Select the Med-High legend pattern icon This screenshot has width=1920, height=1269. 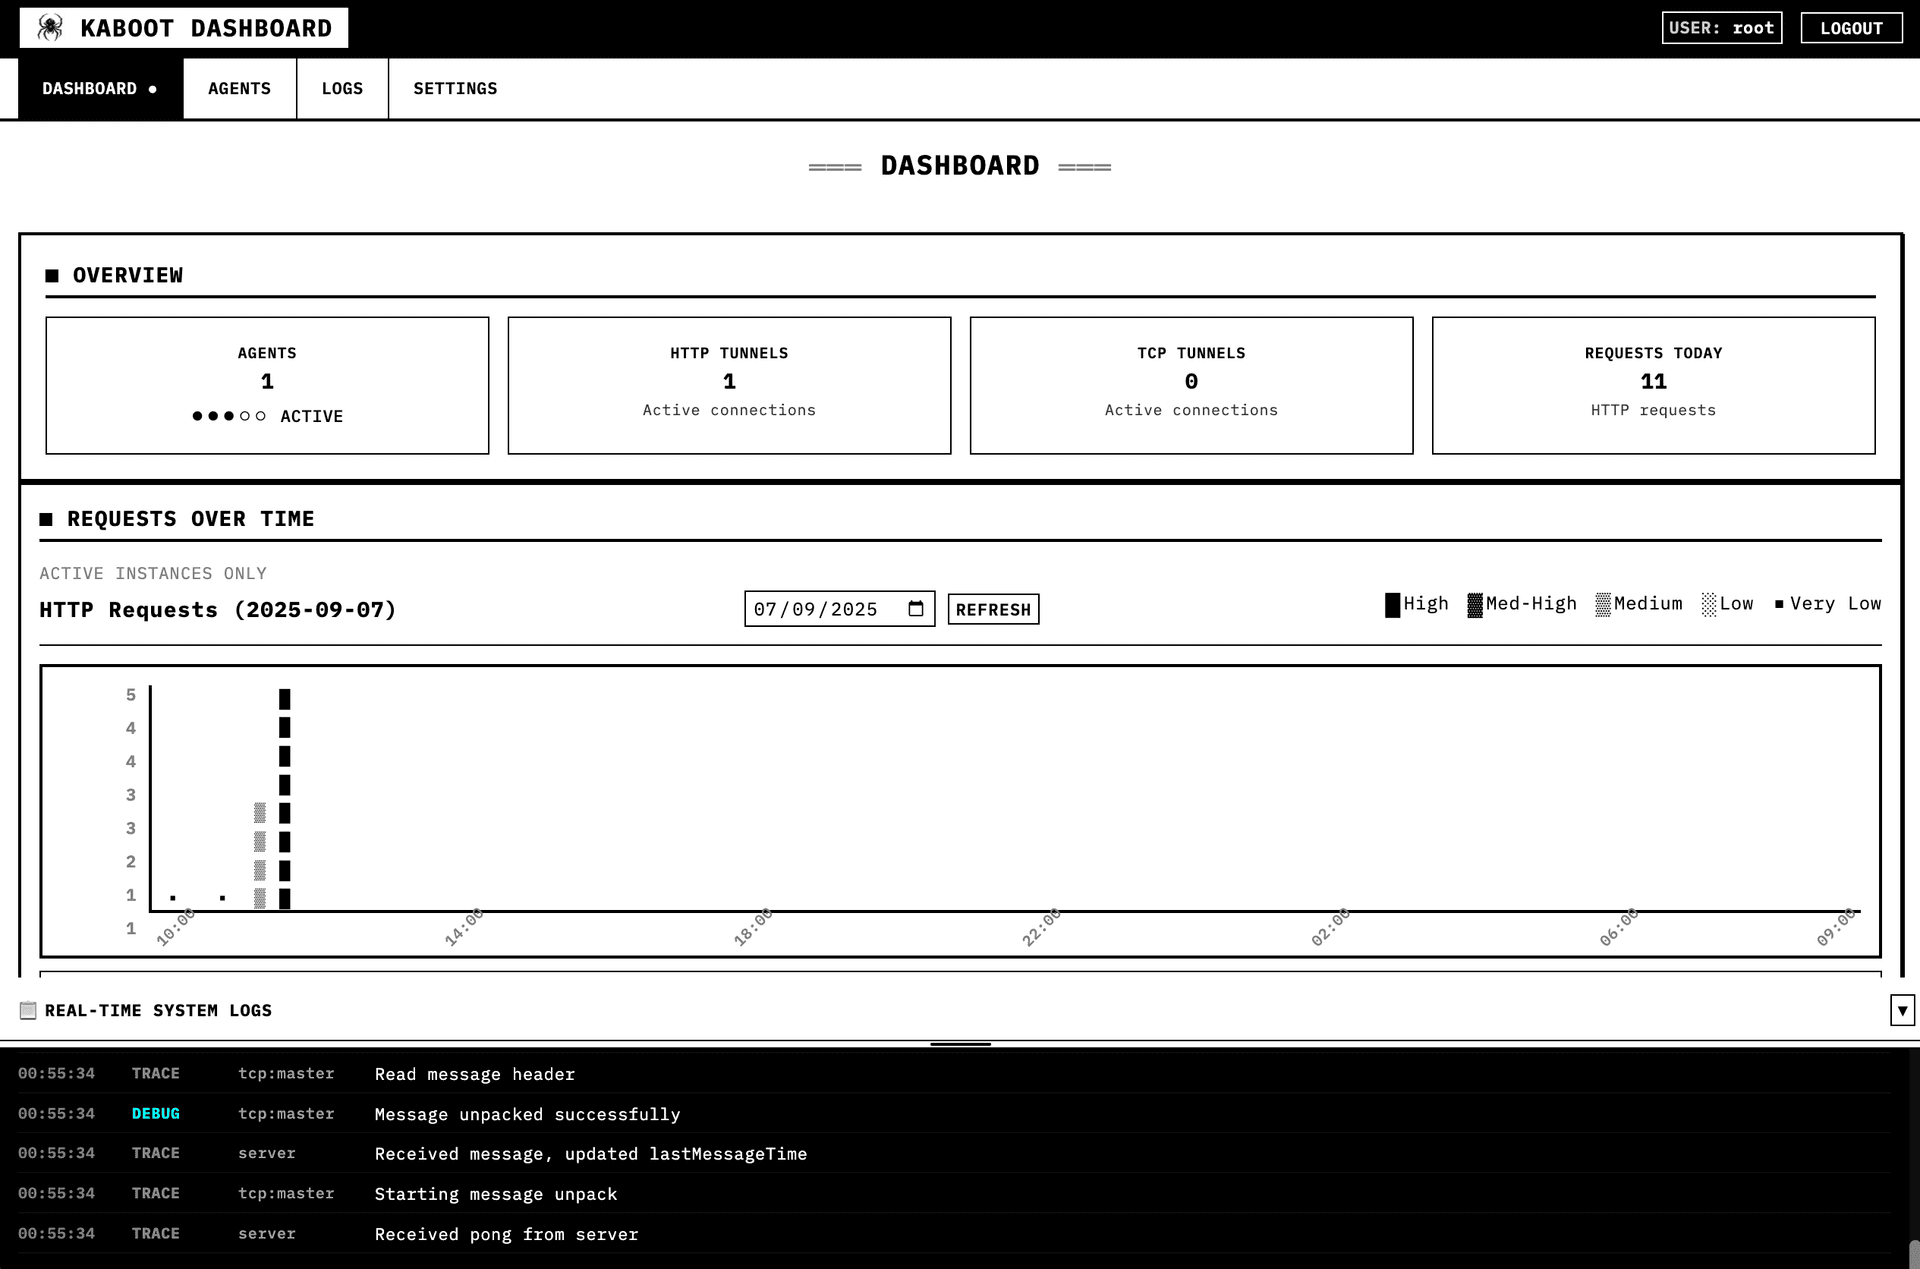pyautogui.click(x=1473, y=604)
